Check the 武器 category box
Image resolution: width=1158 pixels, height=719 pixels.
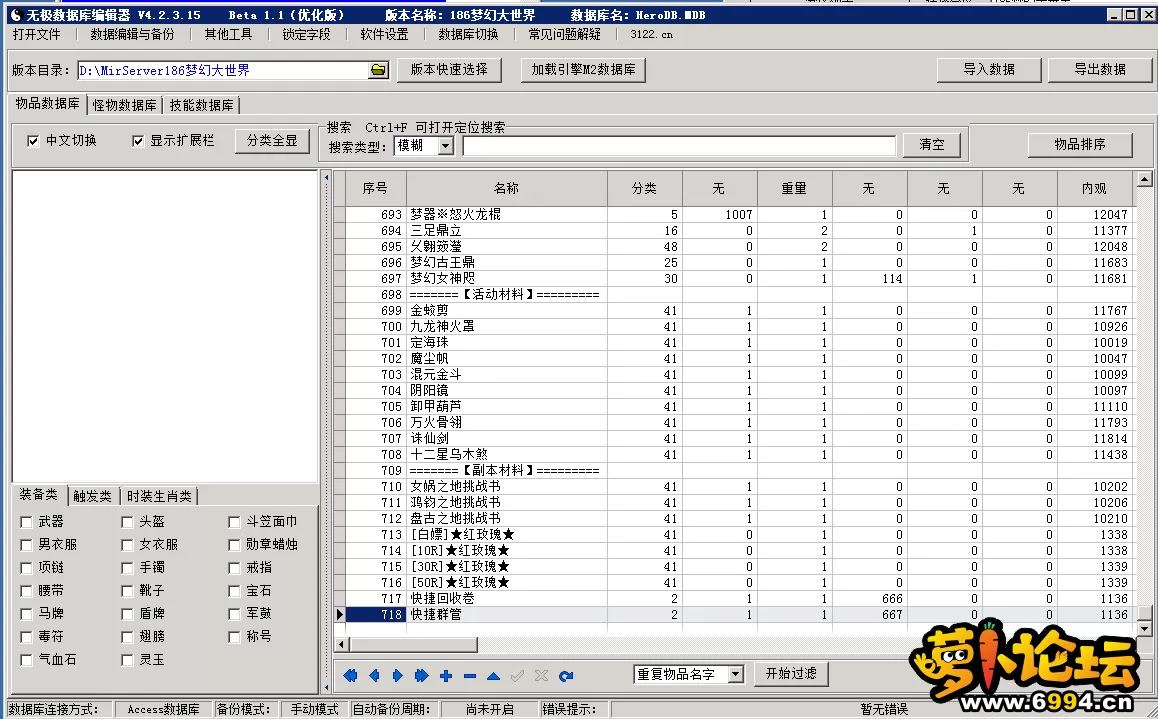tap(26, 522)
